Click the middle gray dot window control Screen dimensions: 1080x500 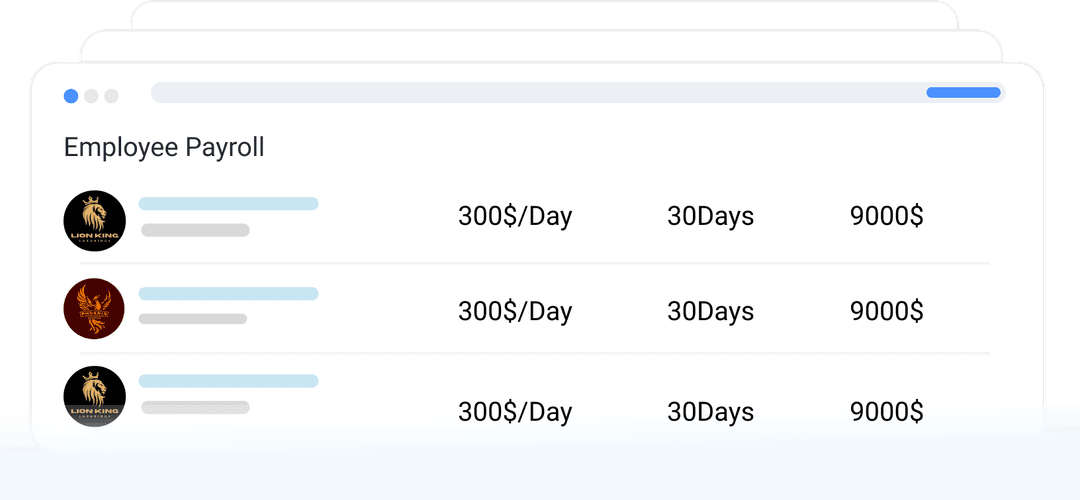pyautogui.click(x=91, y=96)
